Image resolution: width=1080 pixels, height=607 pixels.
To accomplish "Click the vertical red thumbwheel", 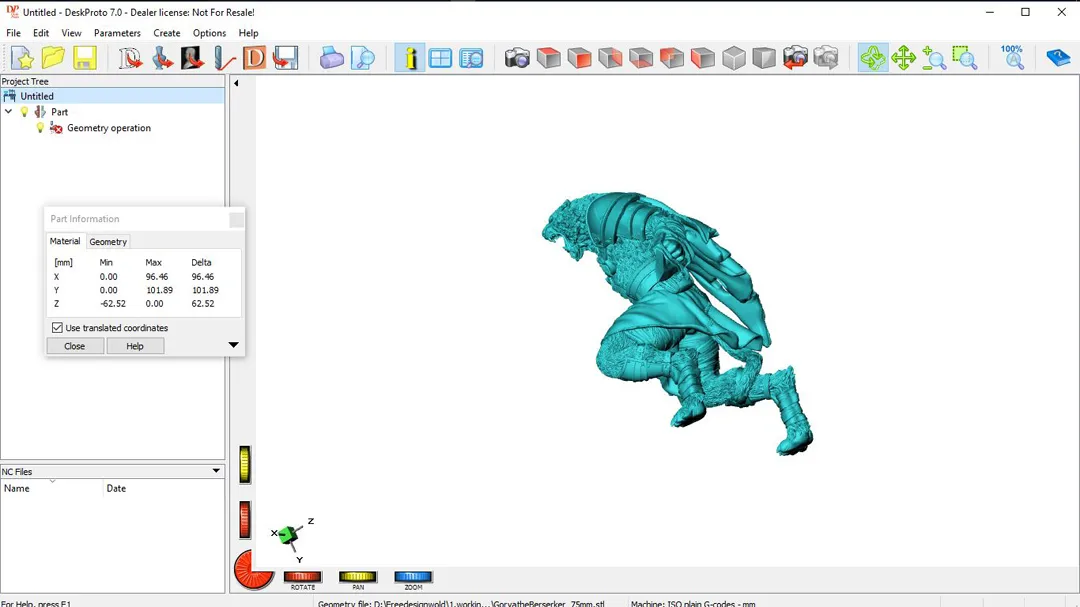I will click(x=245, y=519).
